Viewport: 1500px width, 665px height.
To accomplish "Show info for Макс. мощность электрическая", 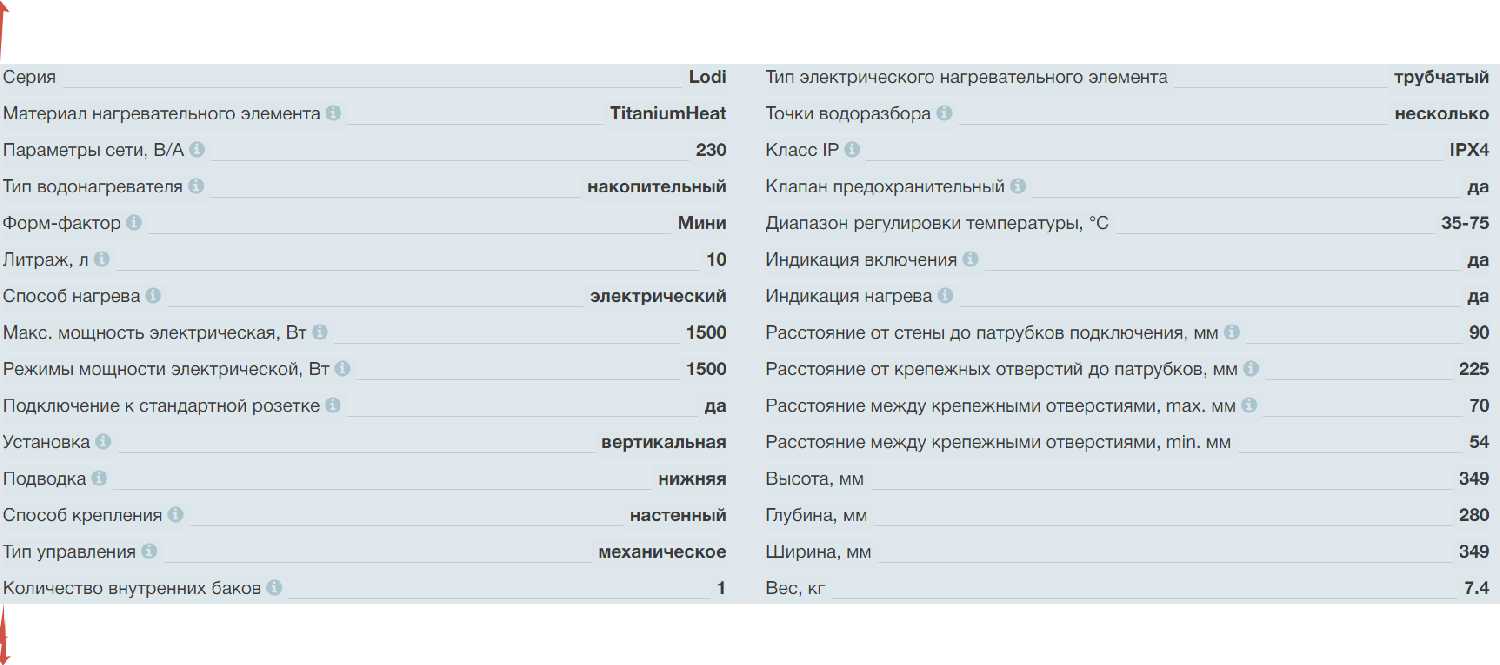I will coord(319,333).
